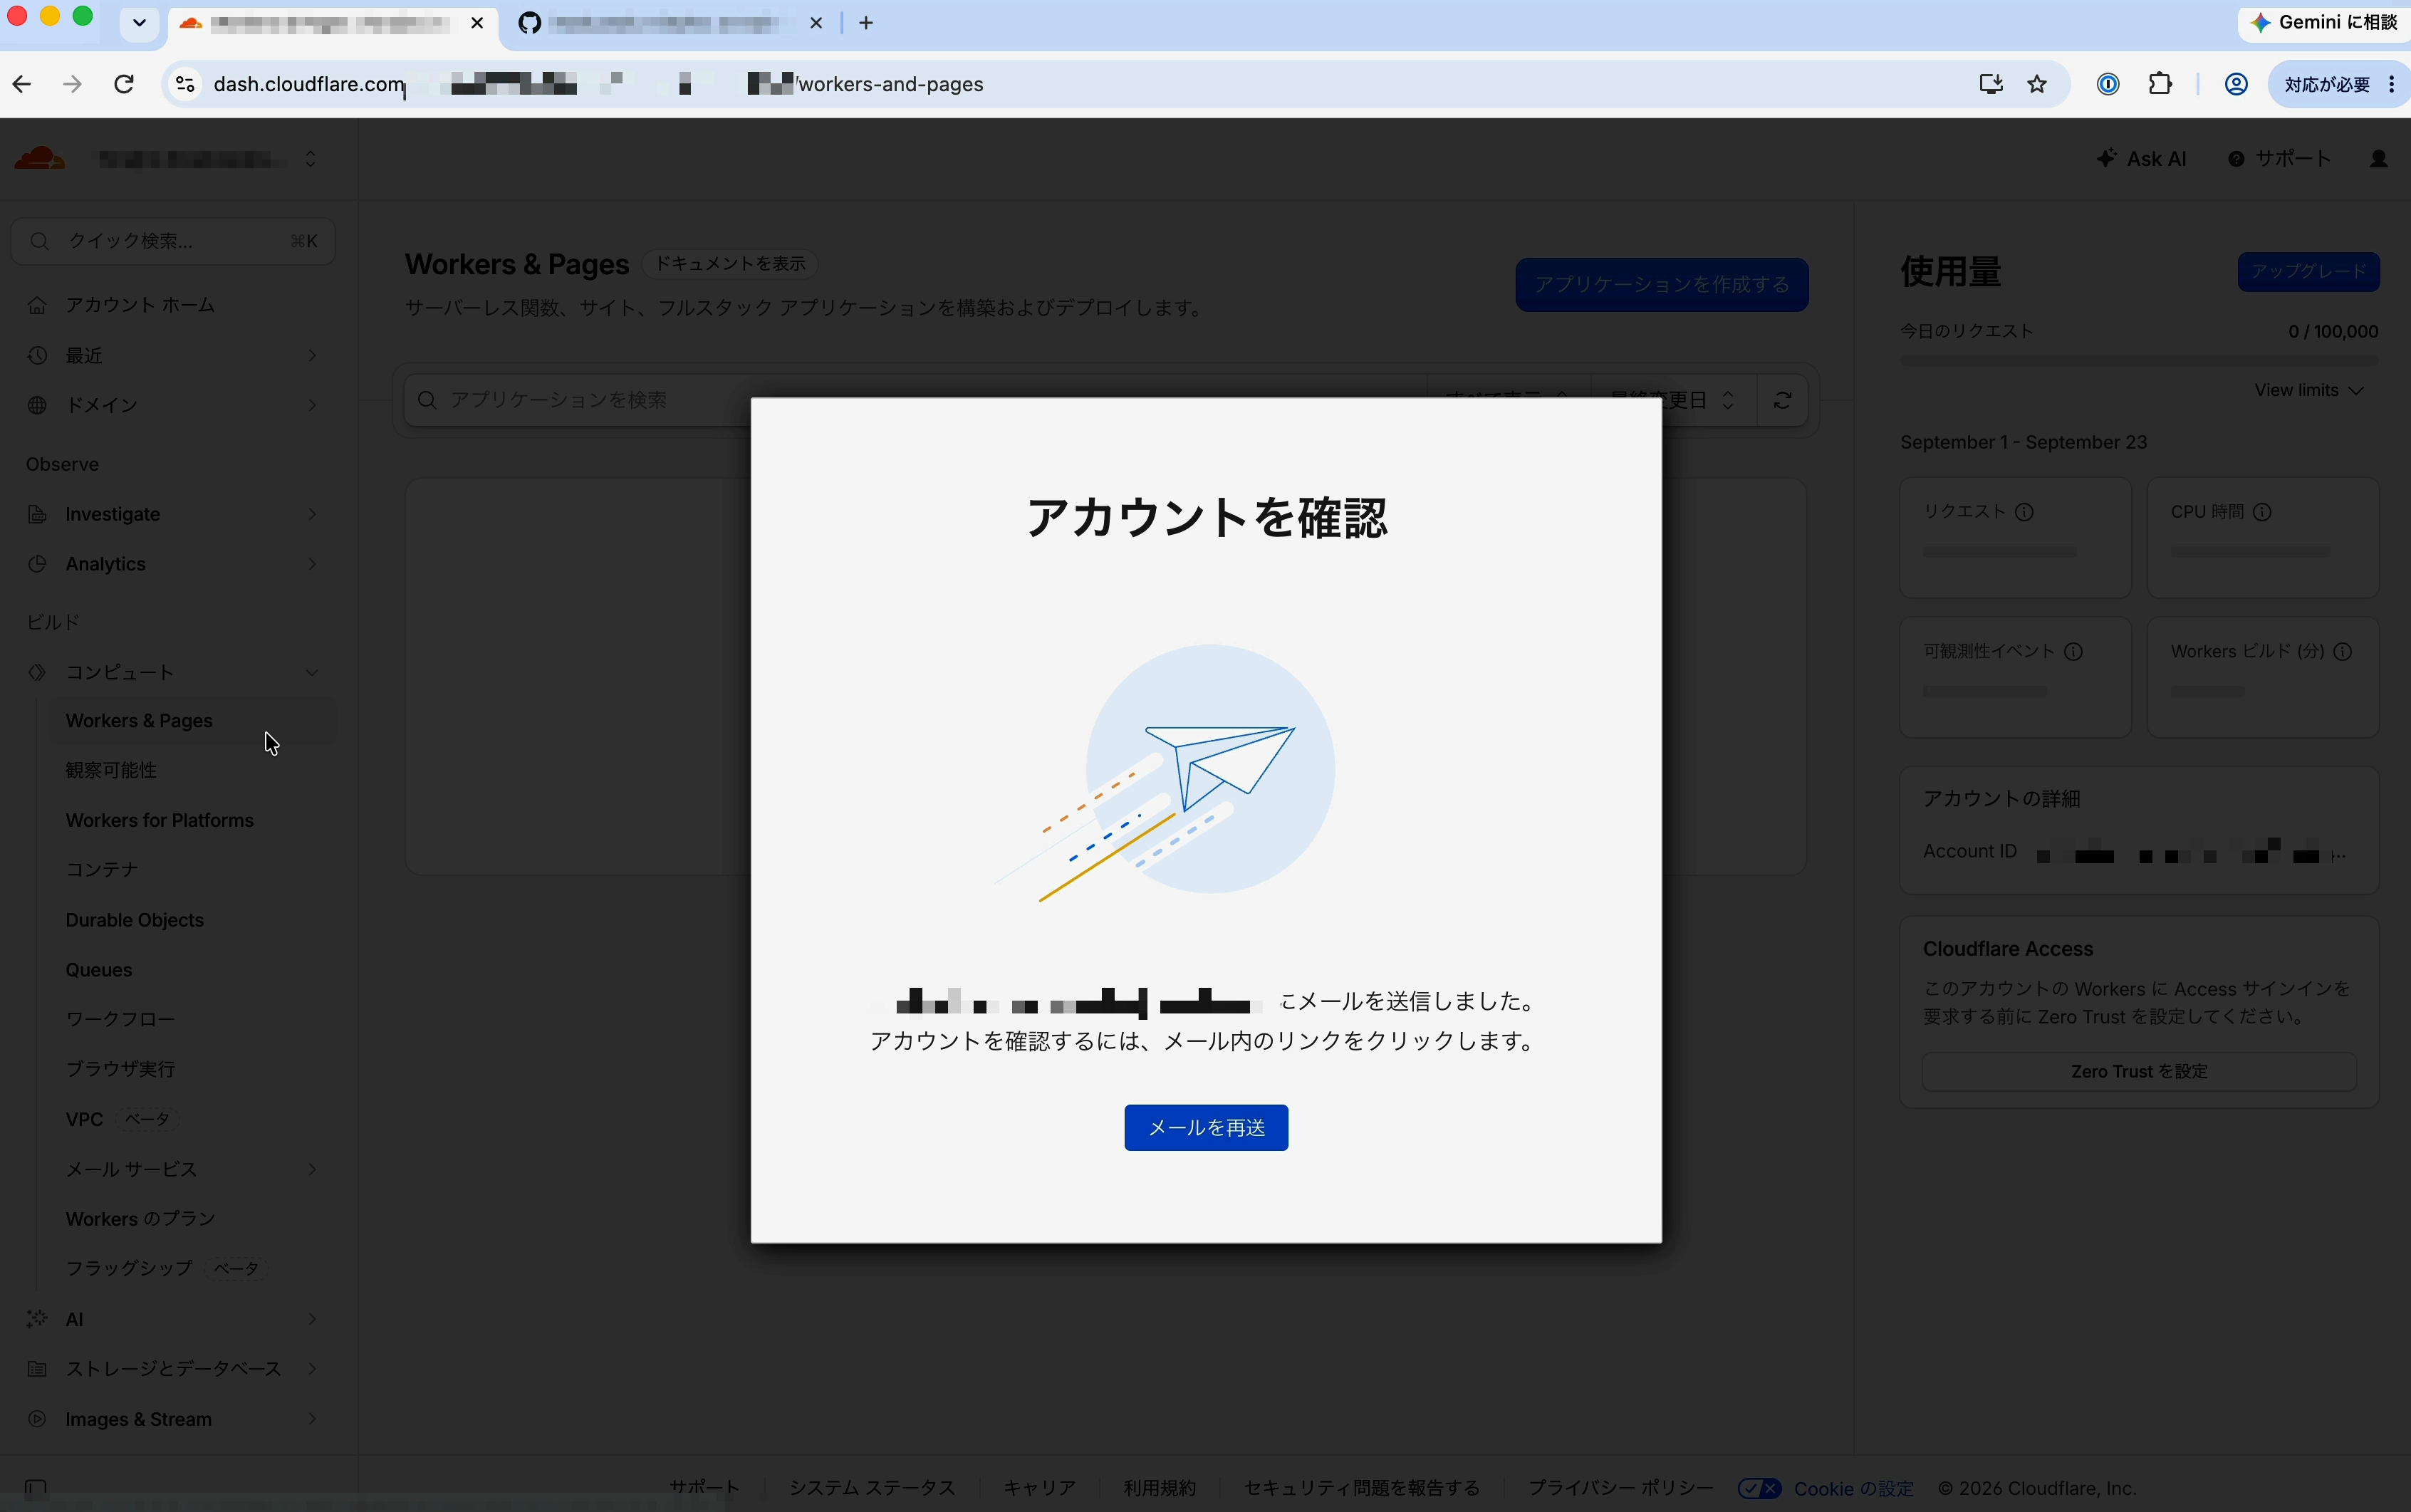Expand the AI sidebar item
Screen dimensions: 2411x1512
tap(173, 1319)
